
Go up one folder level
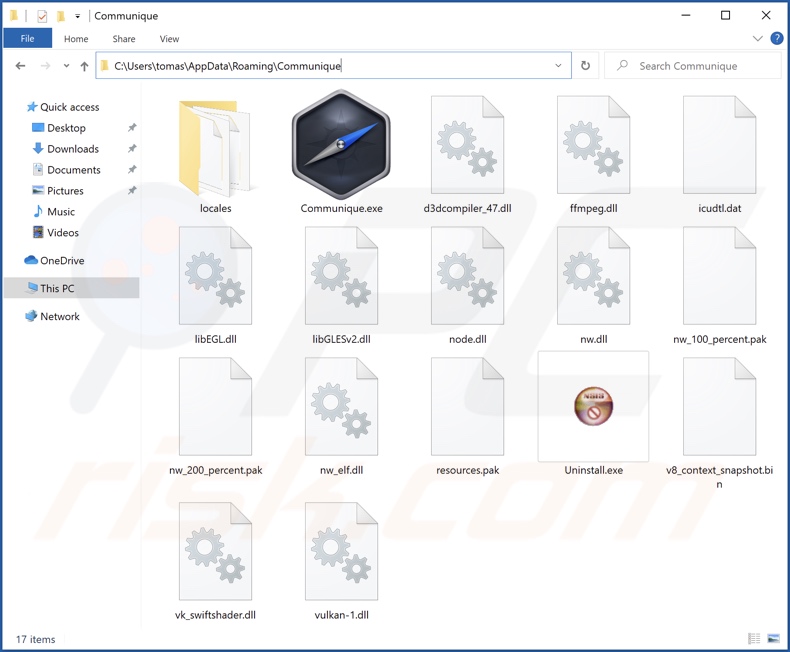coord(85,66)
